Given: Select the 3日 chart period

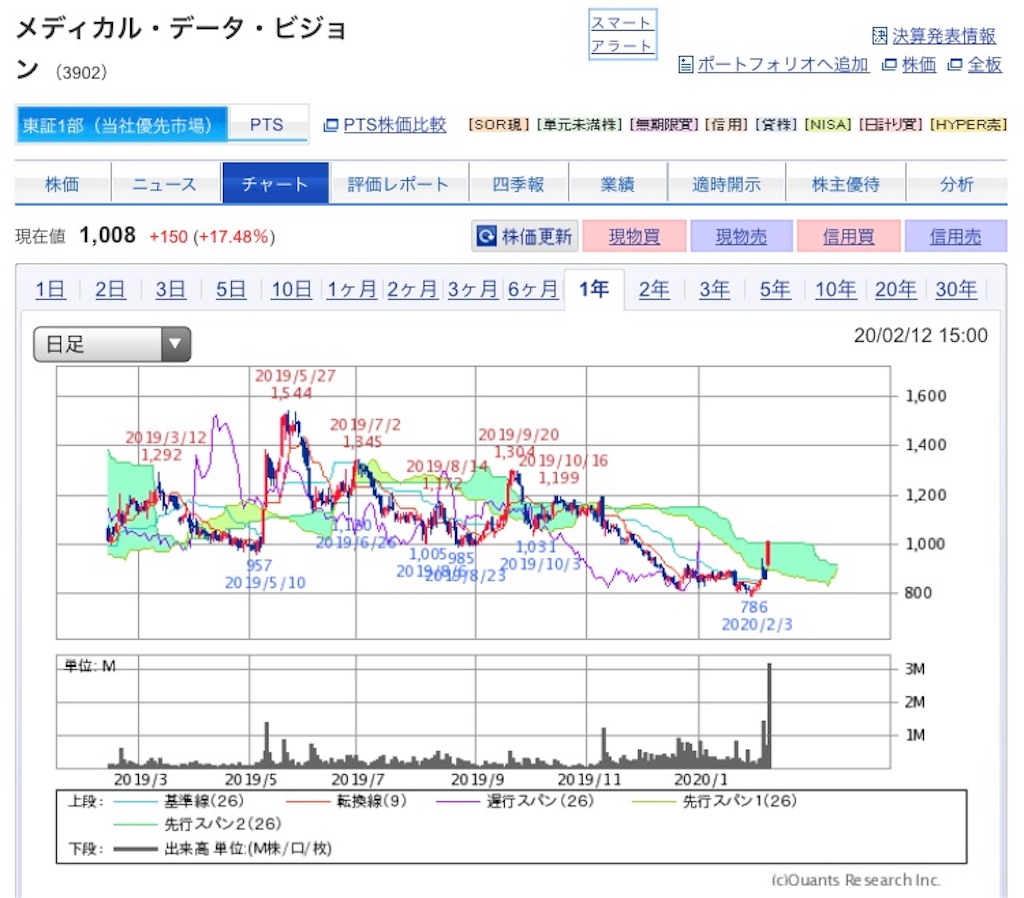Looking at the screenshot, I should point(171,289).
